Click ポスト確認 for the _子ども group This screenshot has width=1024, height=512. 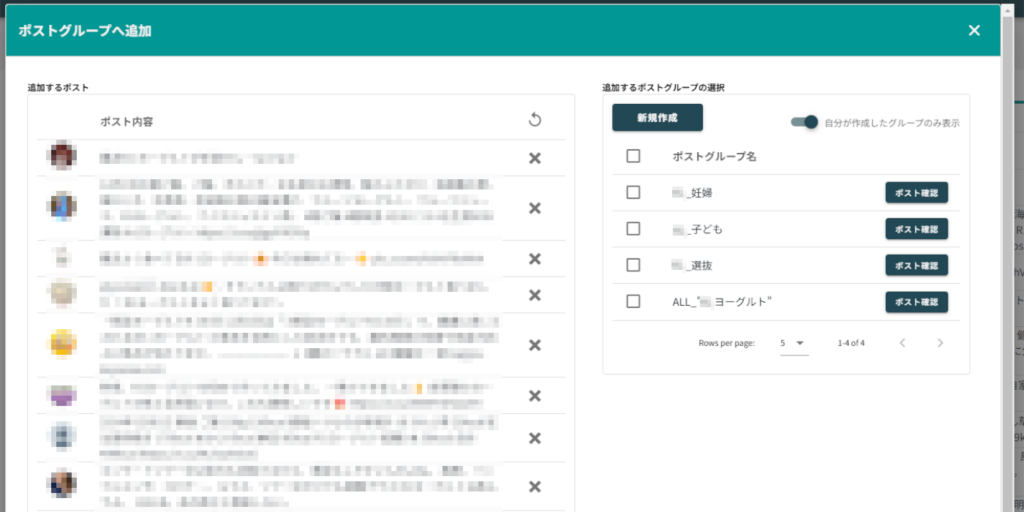[x=917, y=229]
